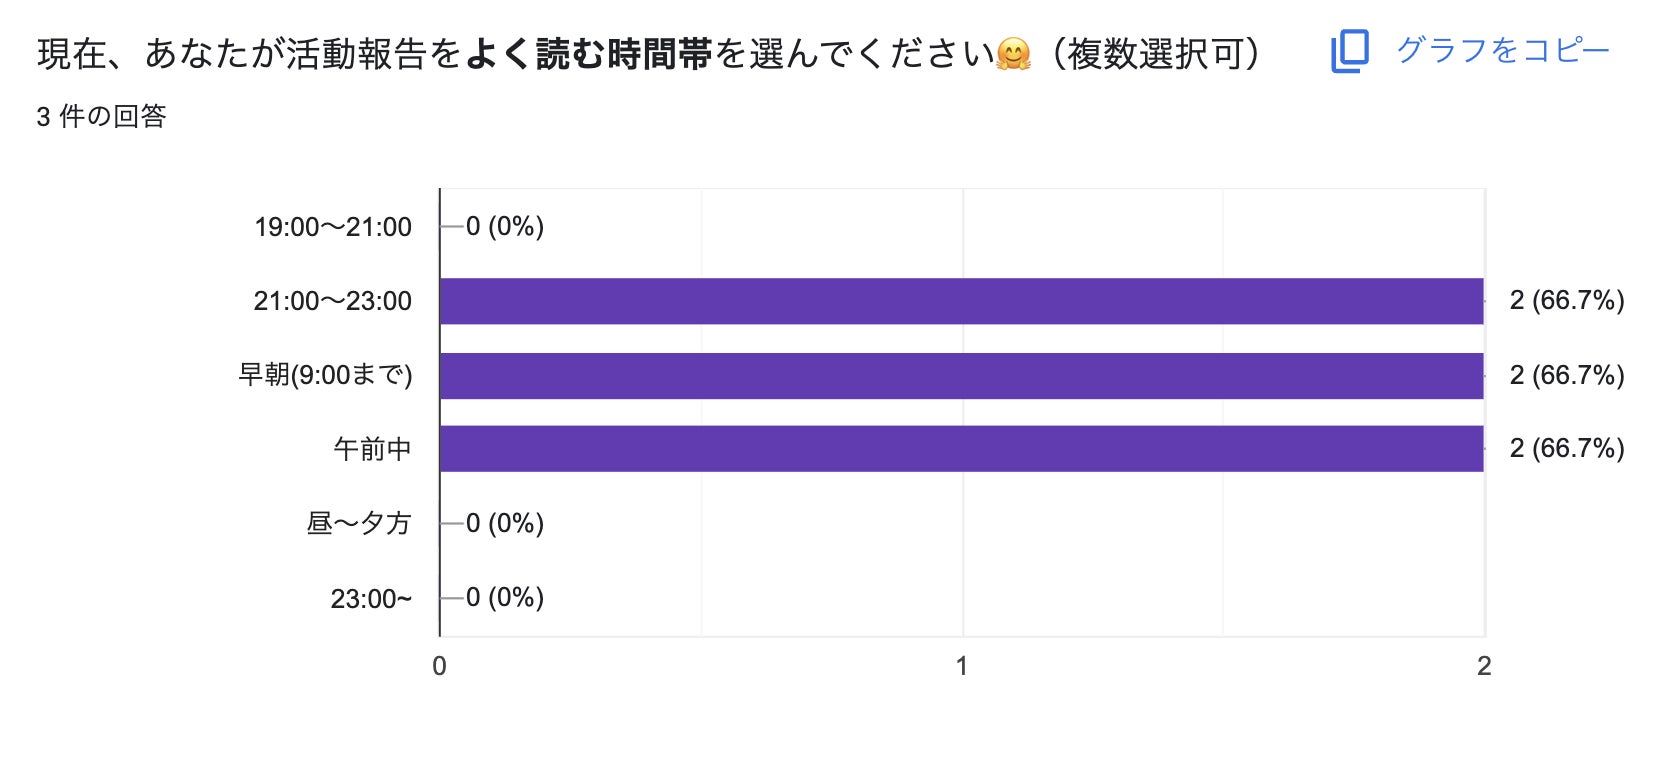This screenshot has height=766, width=1662.
Task: Click the 23:00~ category label
Action: coord(371,598)
